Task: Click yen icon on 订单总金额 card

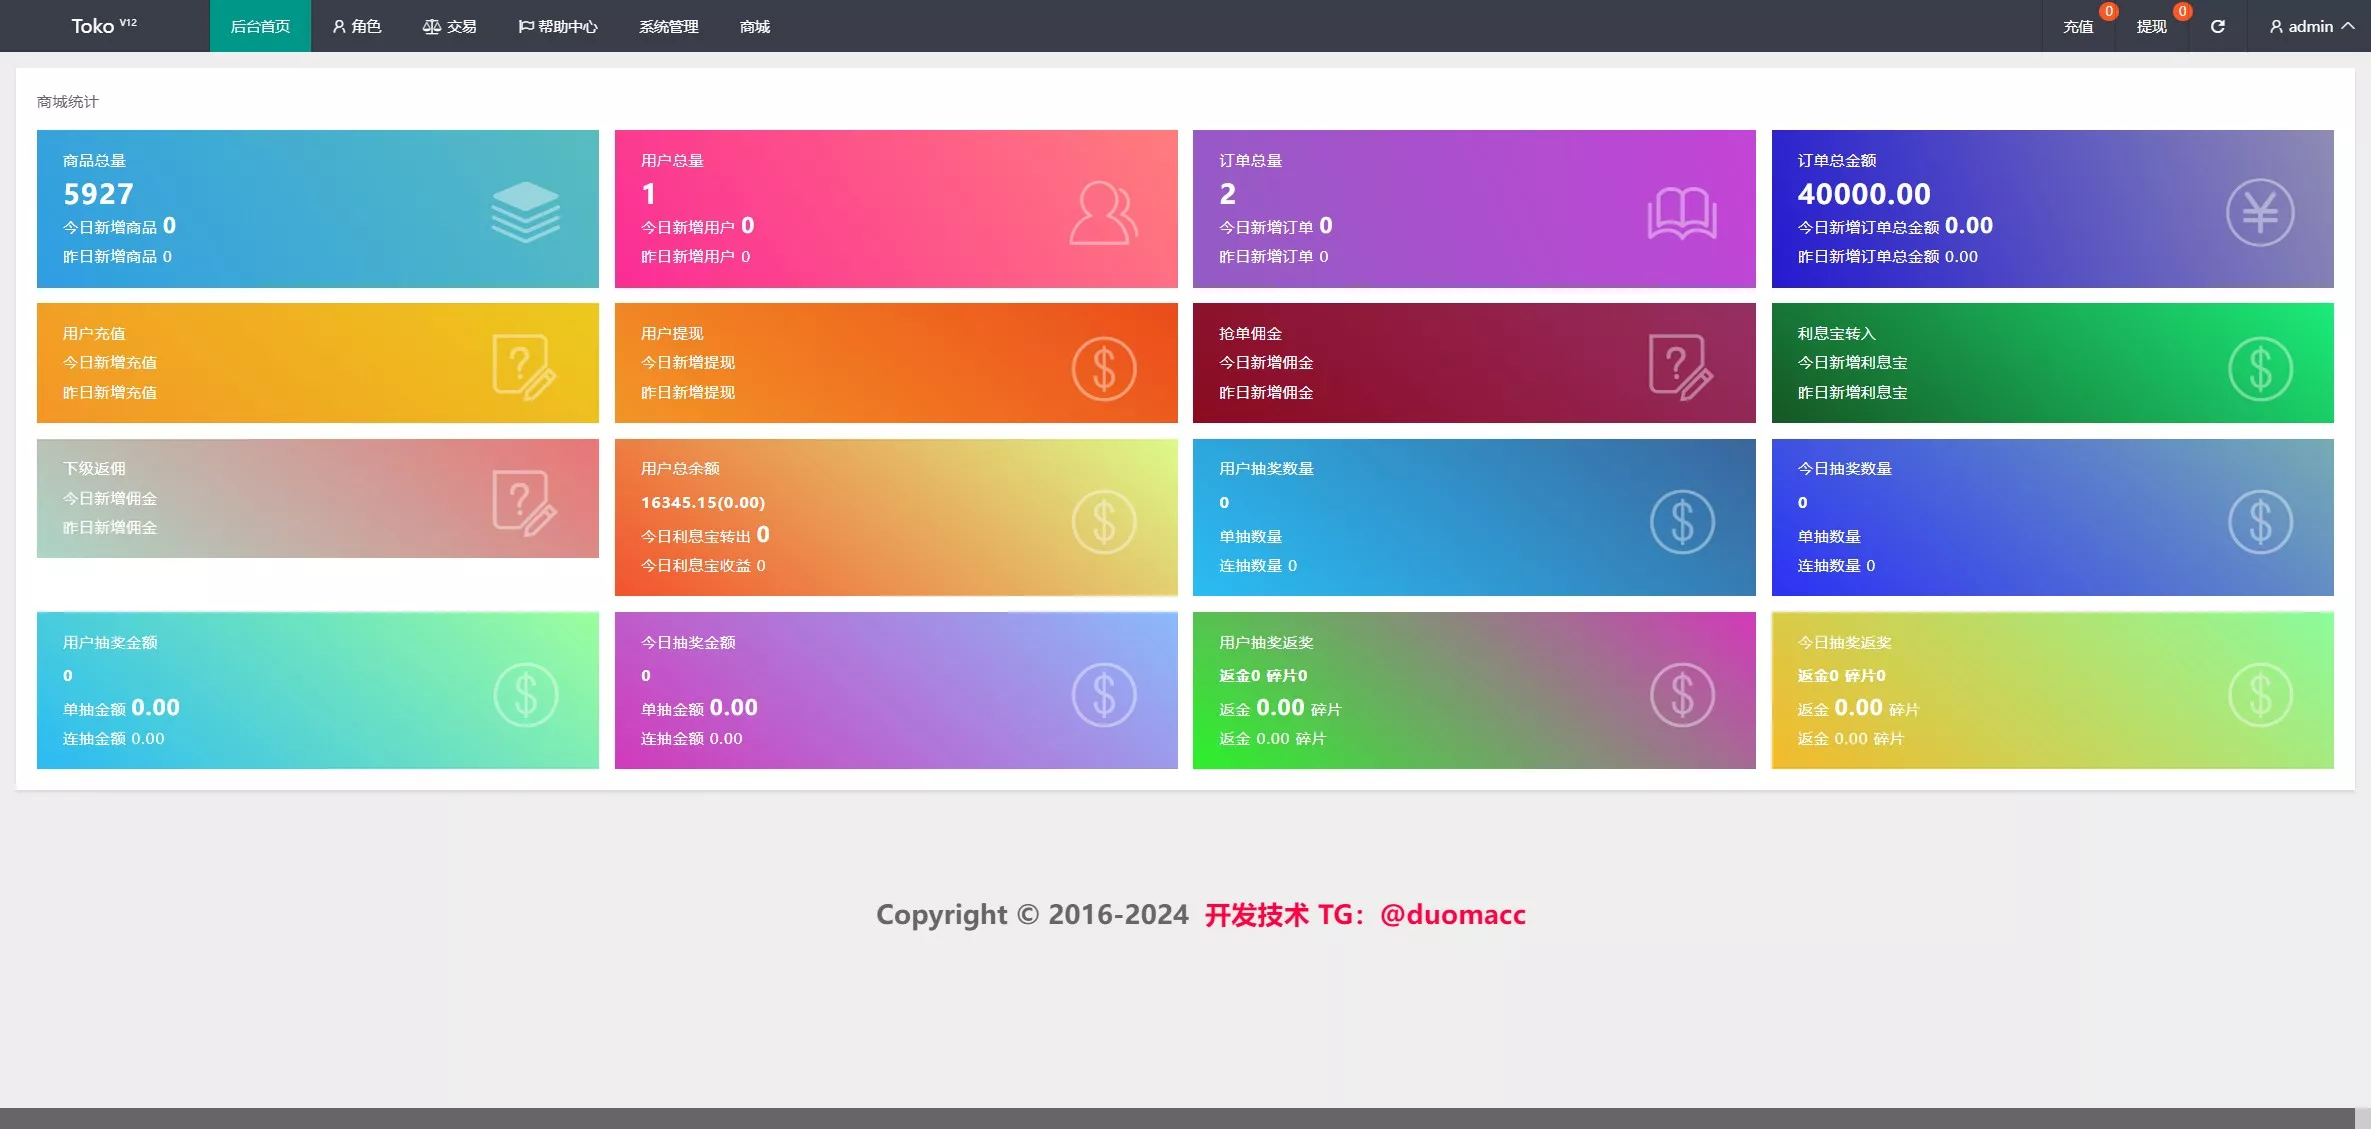Action: (2259, 212)
